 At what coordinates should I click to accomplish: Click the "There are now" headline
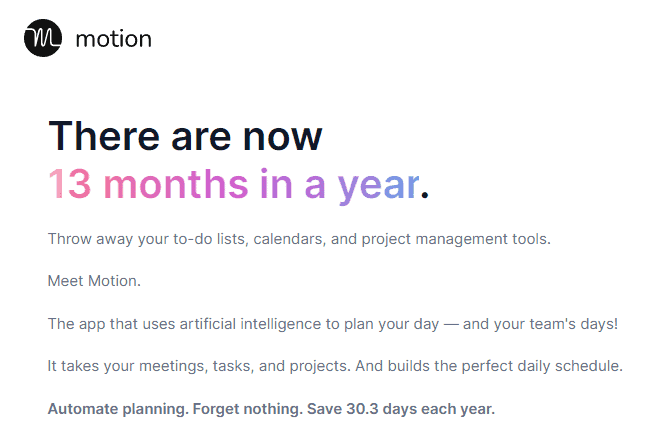(185, 137)
